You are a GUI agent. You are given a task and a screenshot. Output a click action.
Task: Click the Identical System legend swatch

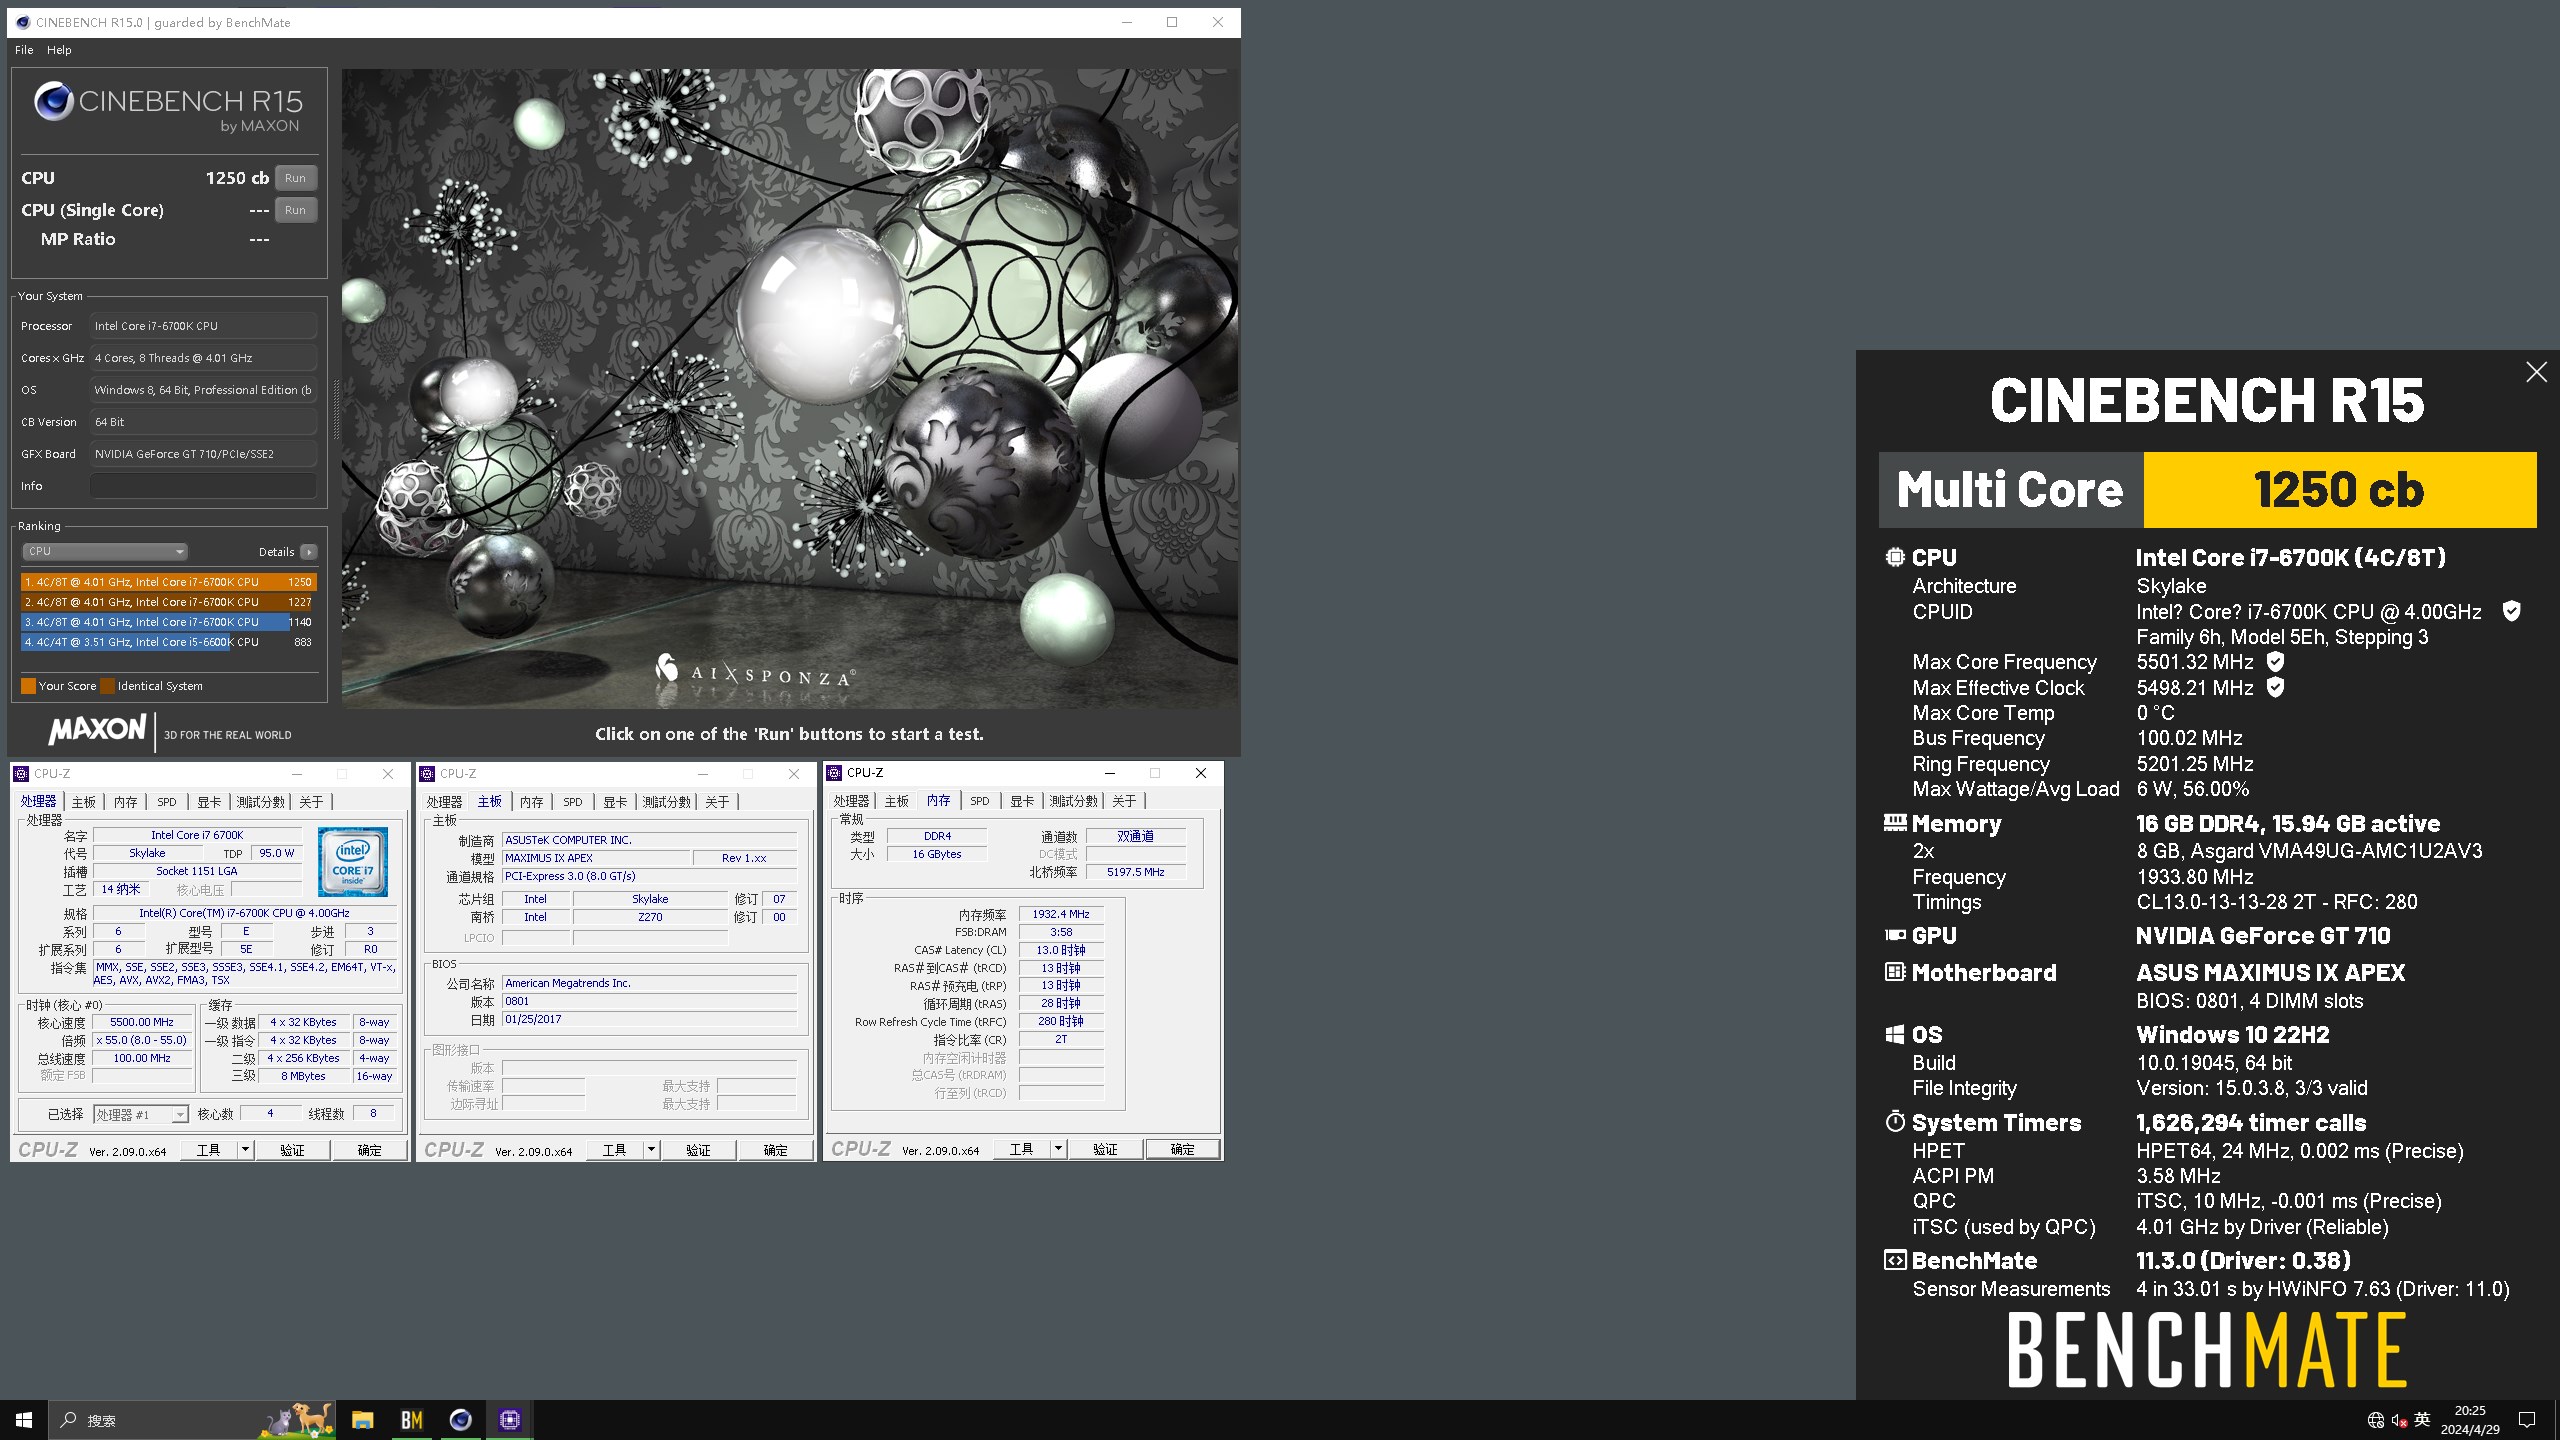pos(107,686)
